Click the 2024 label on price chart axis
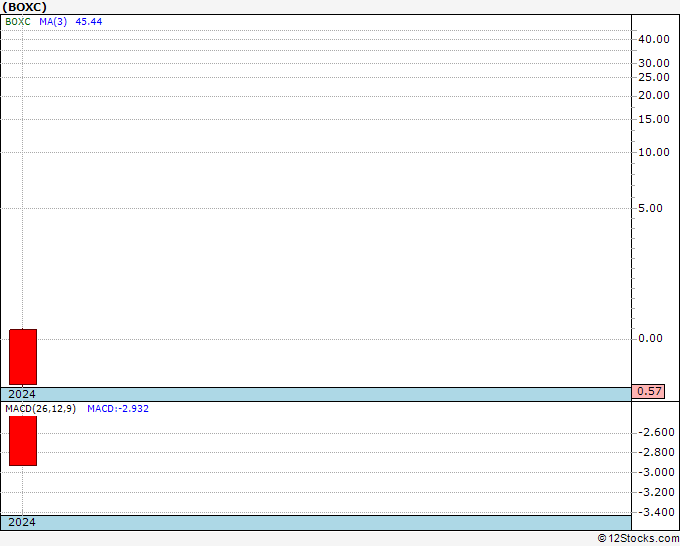The image size is (680, 546). tap(22, 394)
